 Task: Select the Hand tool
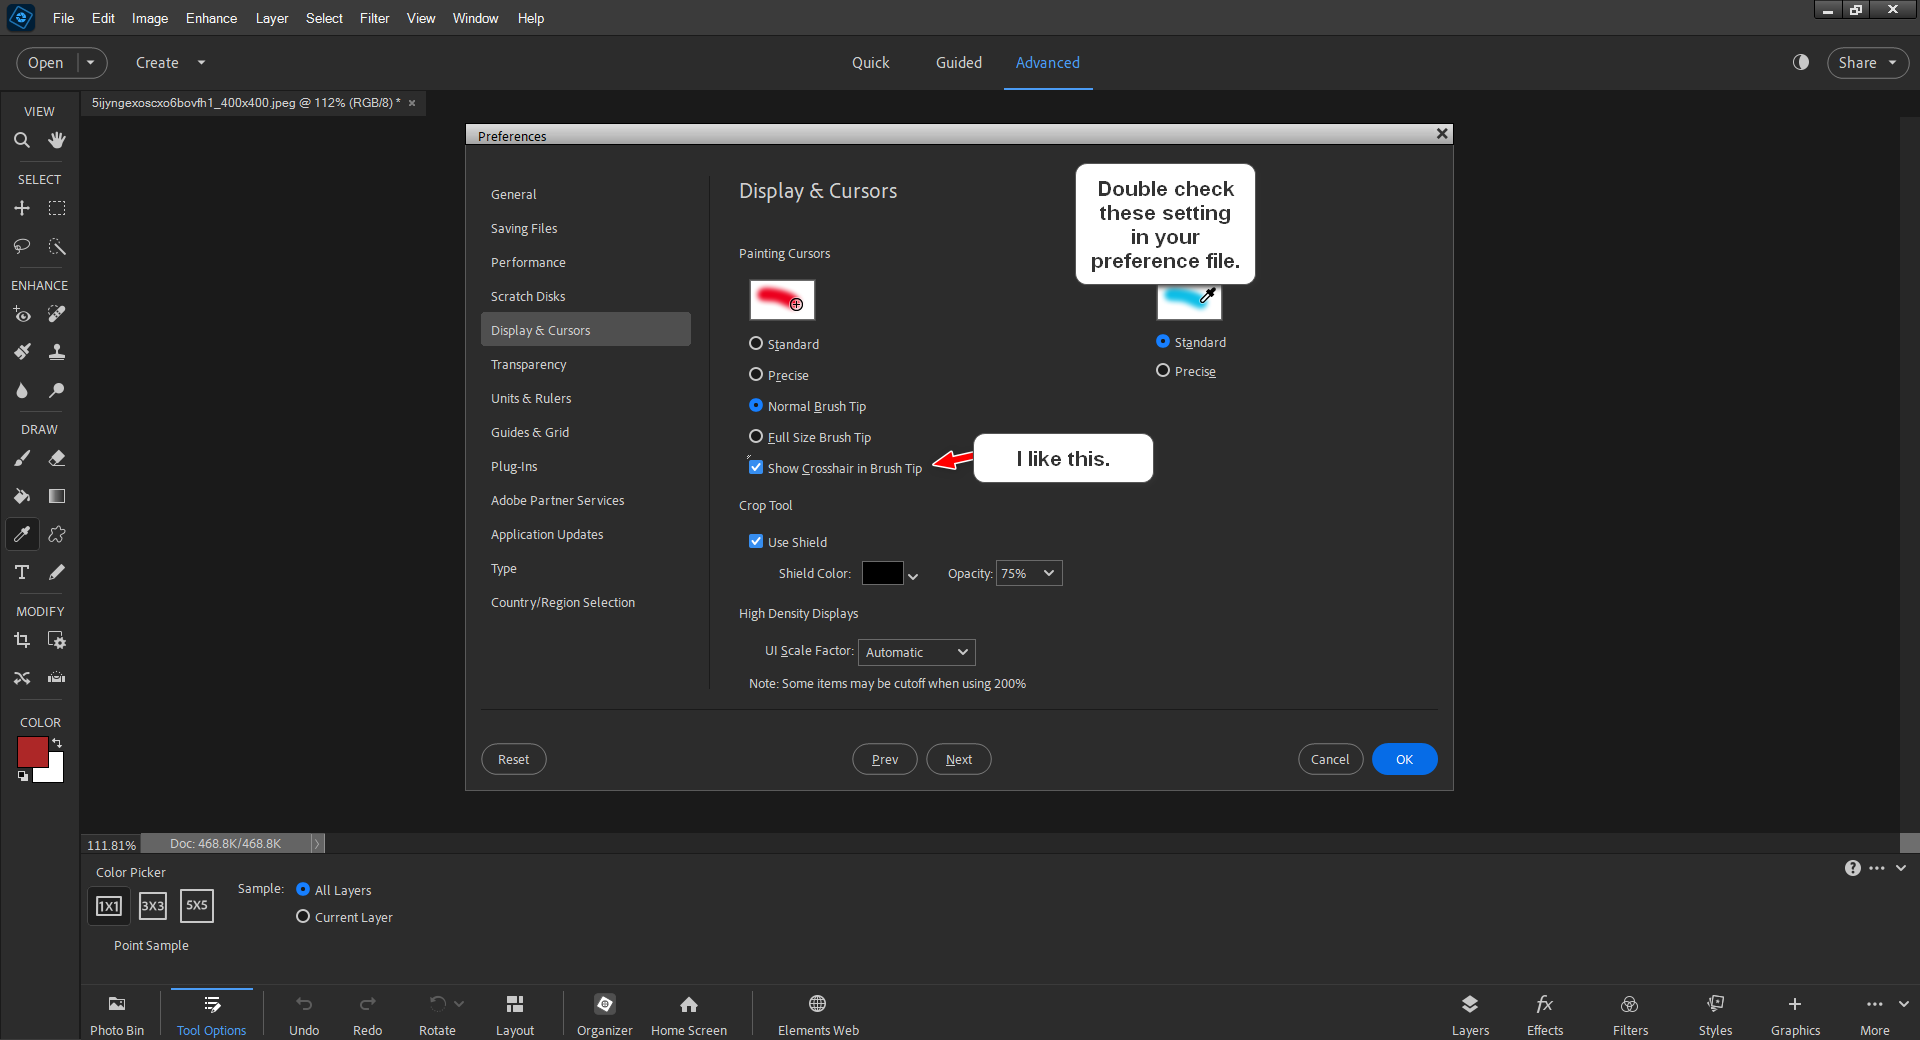56,140
